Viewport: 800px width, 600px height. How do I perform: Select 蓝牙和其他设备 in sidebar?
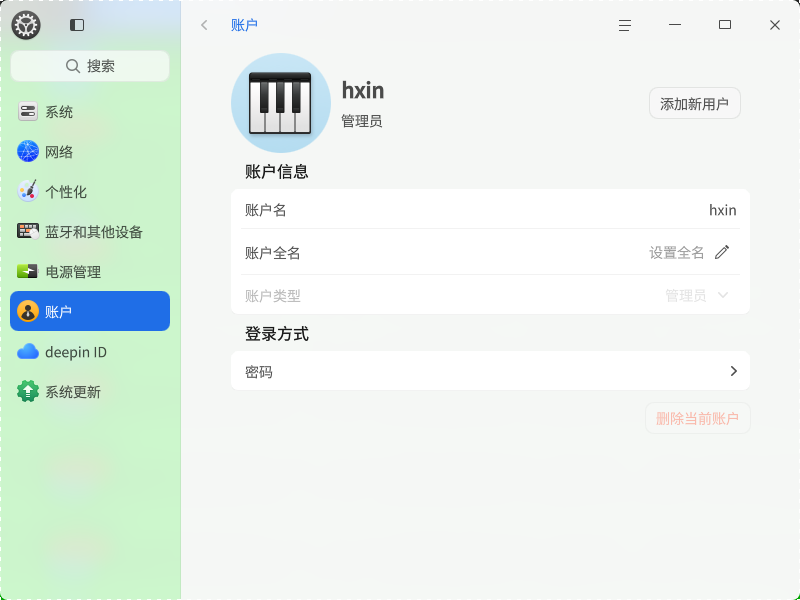pos(90,232)
